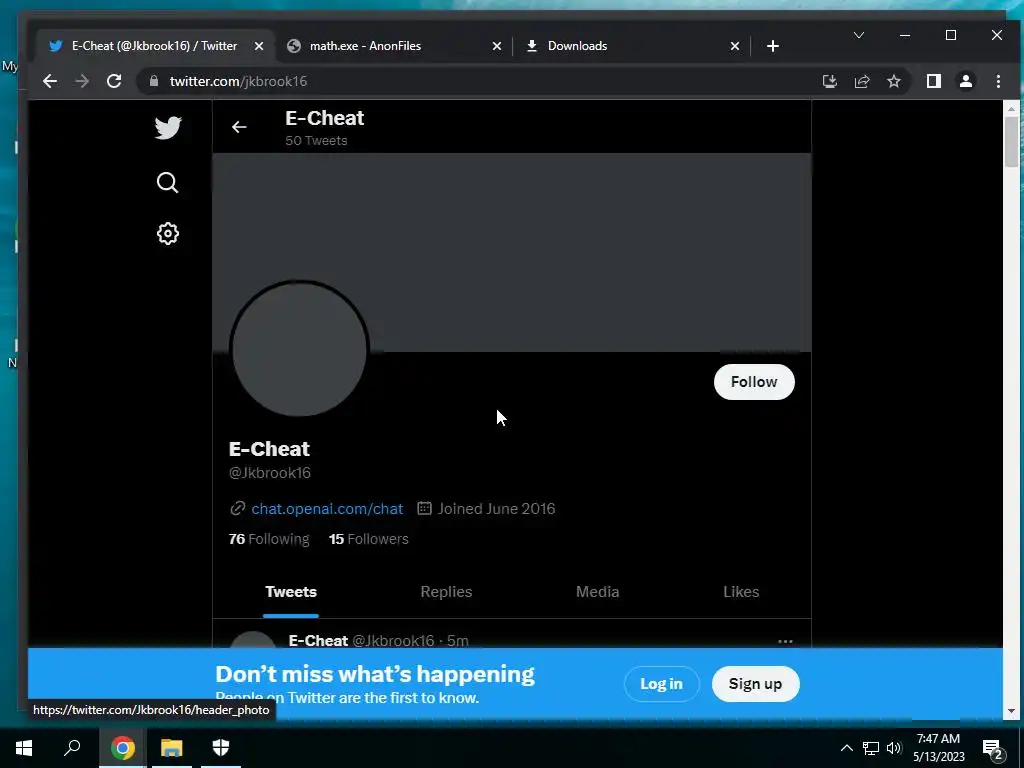Screen dimensions: 1024x768
Task: Click the E-Cheat author name on the tweet
Action: (318, 641)
